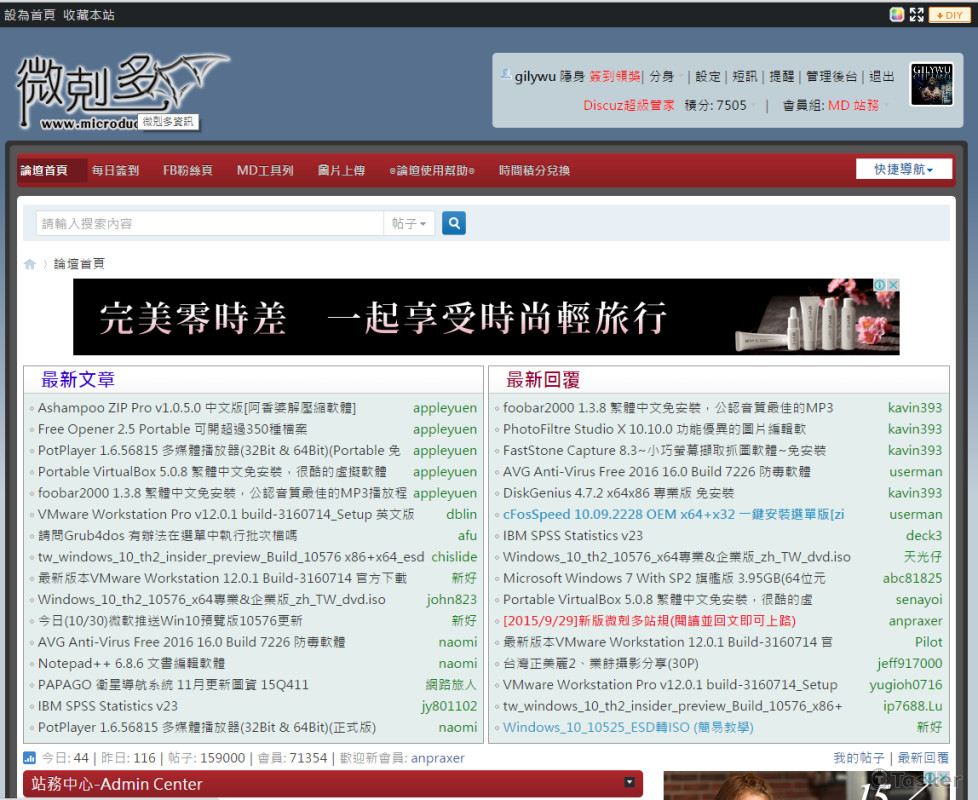
Task: Open the colorful style switcher icon
Action: coord(897,14)
